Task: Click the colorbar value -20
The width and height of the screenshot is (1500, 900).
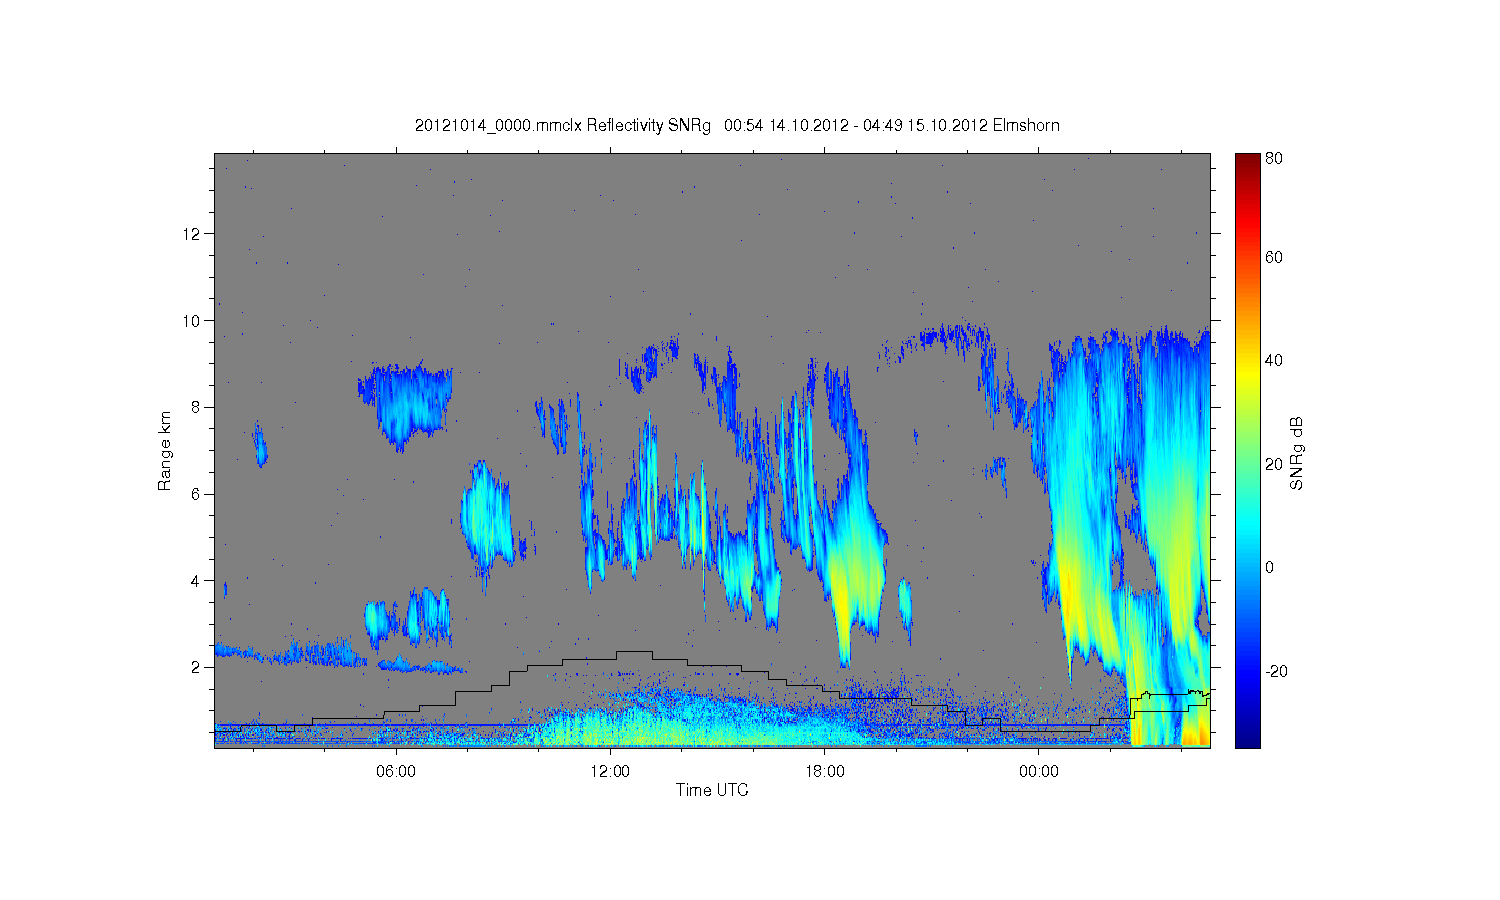Action: [x=1276, y=671]
